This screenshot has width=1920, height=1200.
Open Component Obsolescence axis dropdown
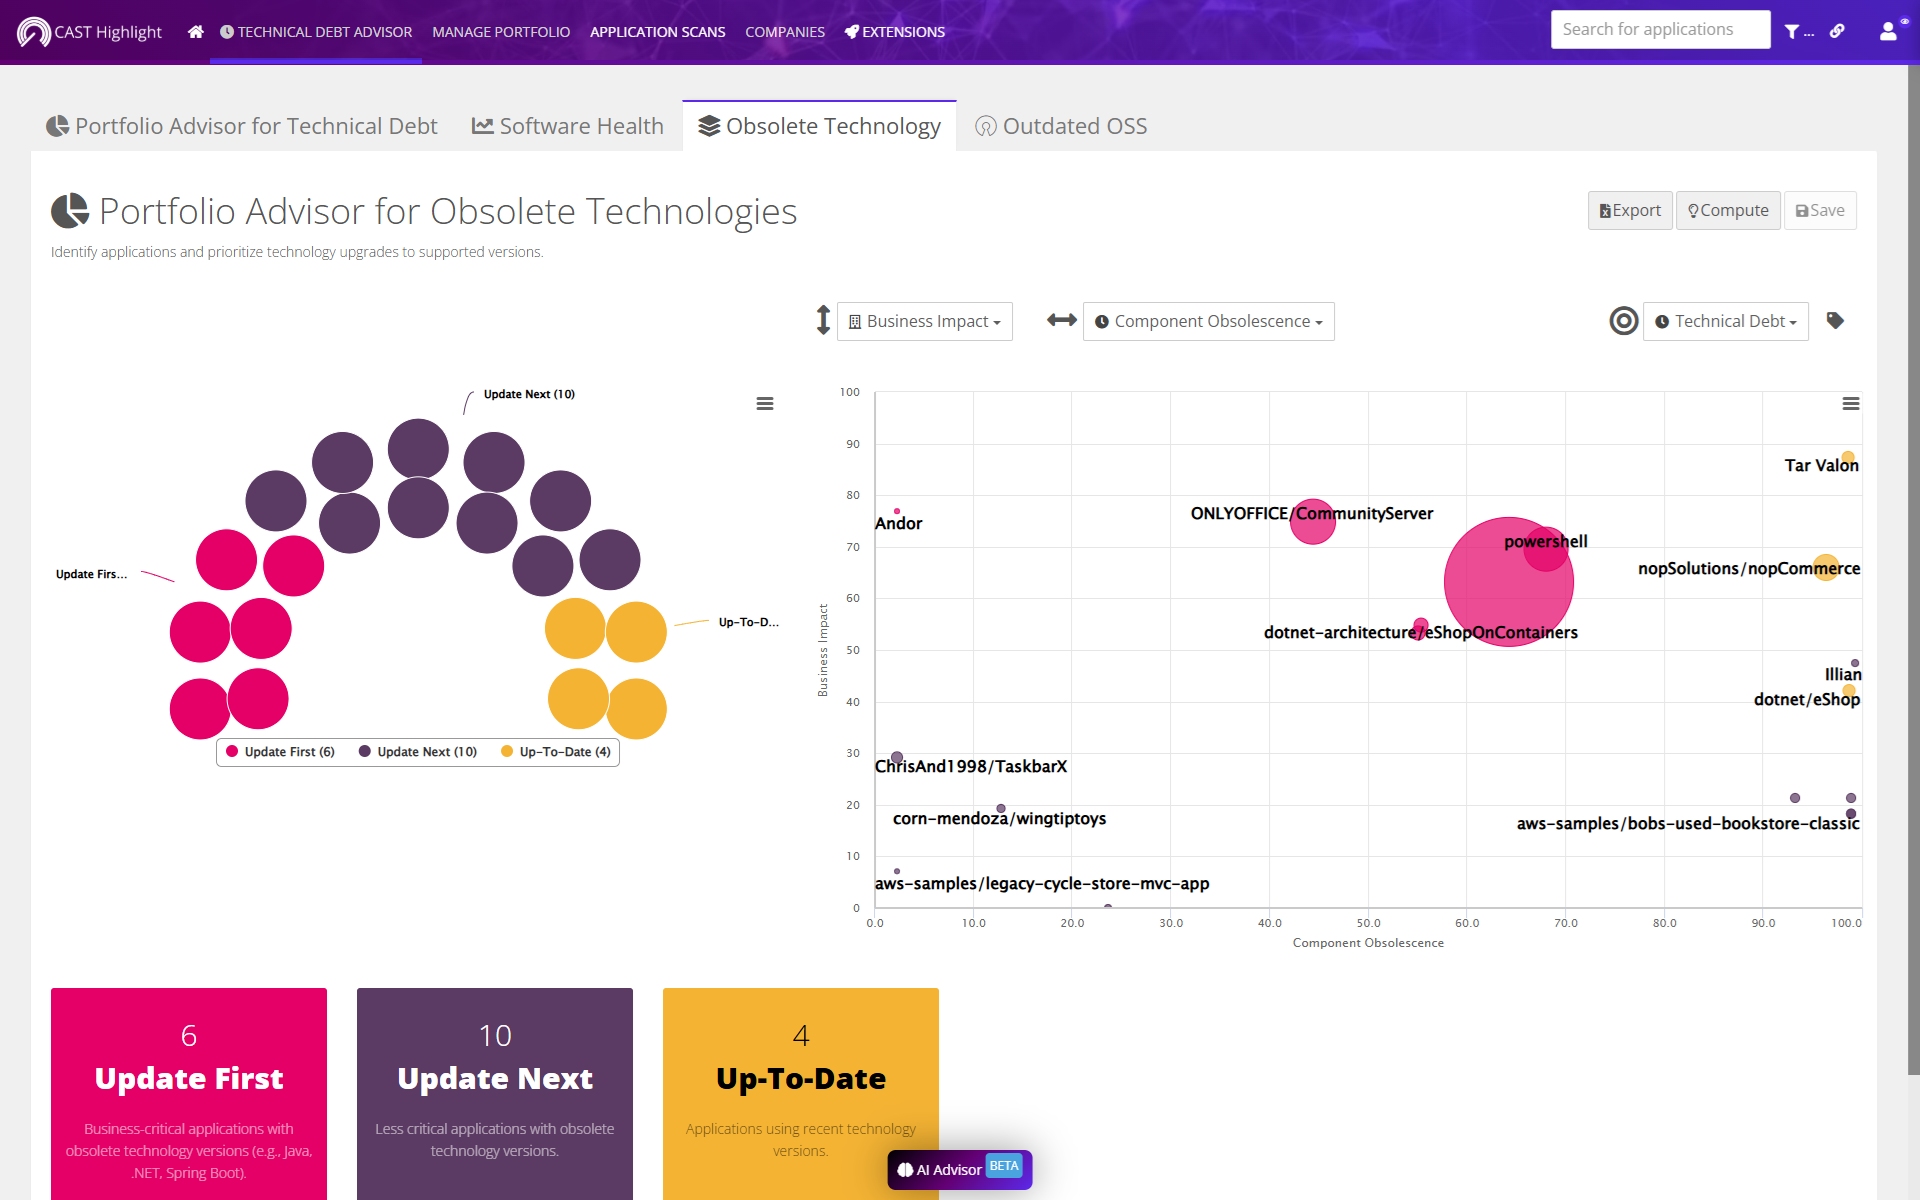1208,321
